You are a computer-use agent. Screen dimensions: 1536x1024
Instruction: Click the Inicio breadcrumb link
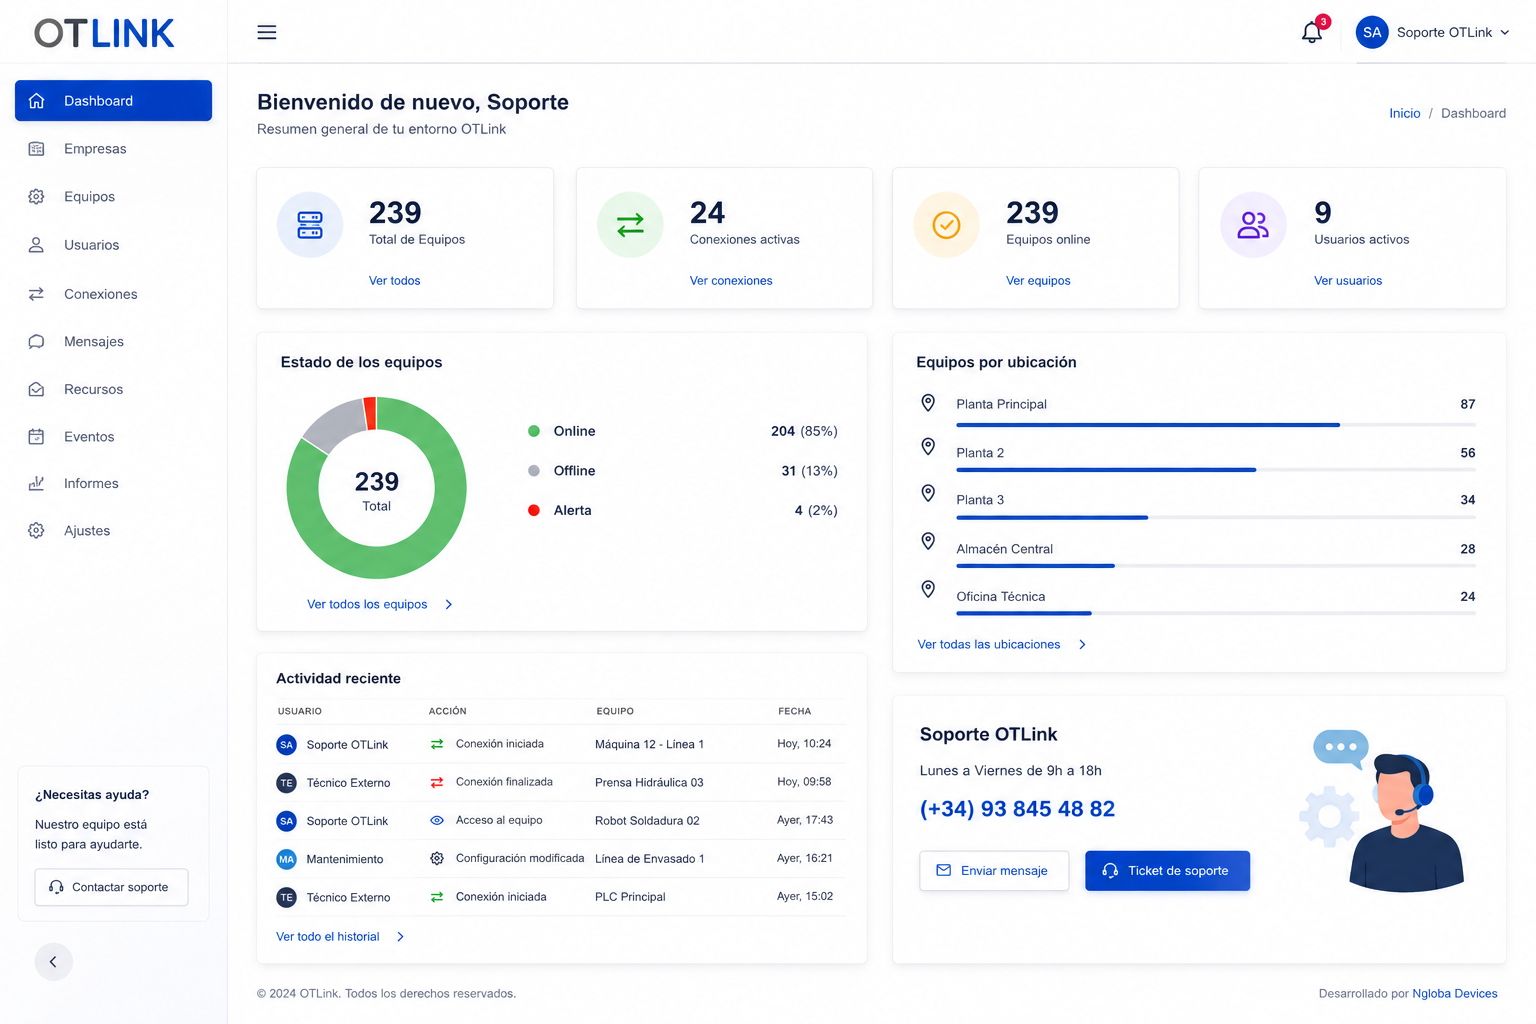(1404, 113)
